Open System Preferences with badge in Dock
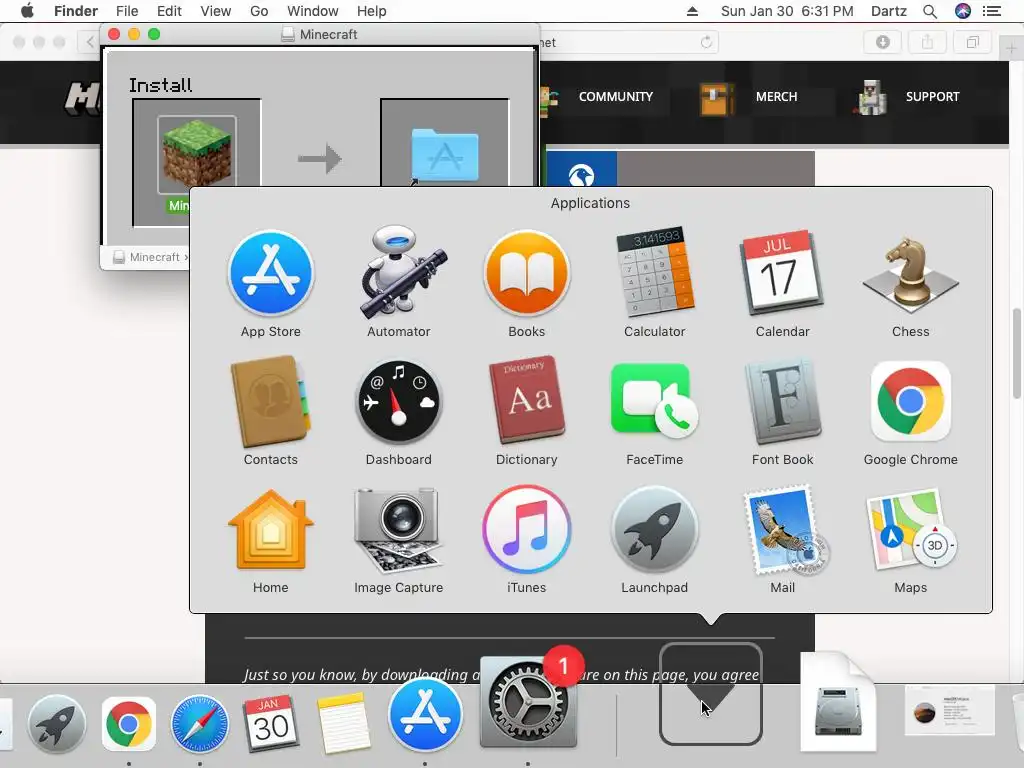The height and width of the screenshot is (768, 1024). (528, 701)
